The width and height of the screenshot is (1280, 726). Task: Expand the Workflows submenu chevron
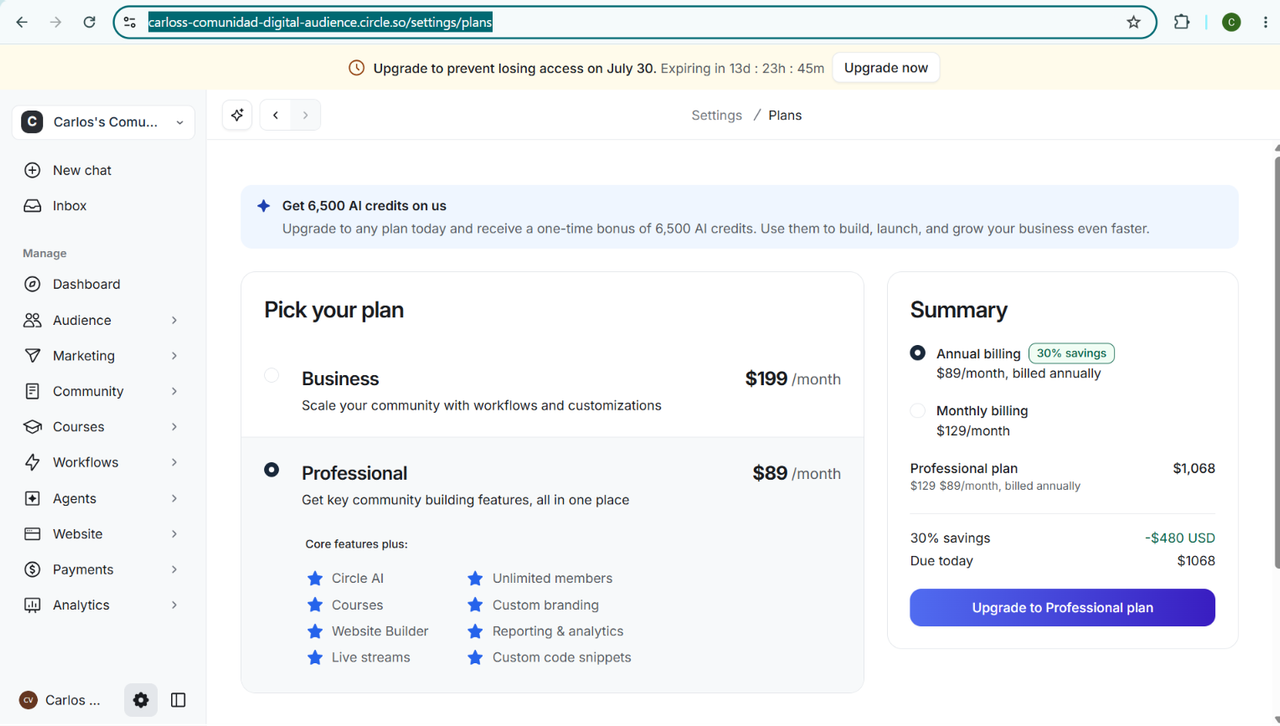click(174, 462)
